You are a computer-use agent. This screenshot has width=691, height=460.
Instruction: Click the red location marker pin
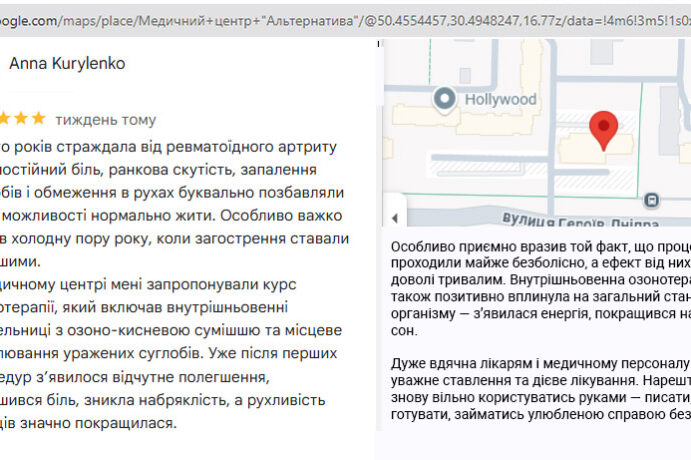602,130
